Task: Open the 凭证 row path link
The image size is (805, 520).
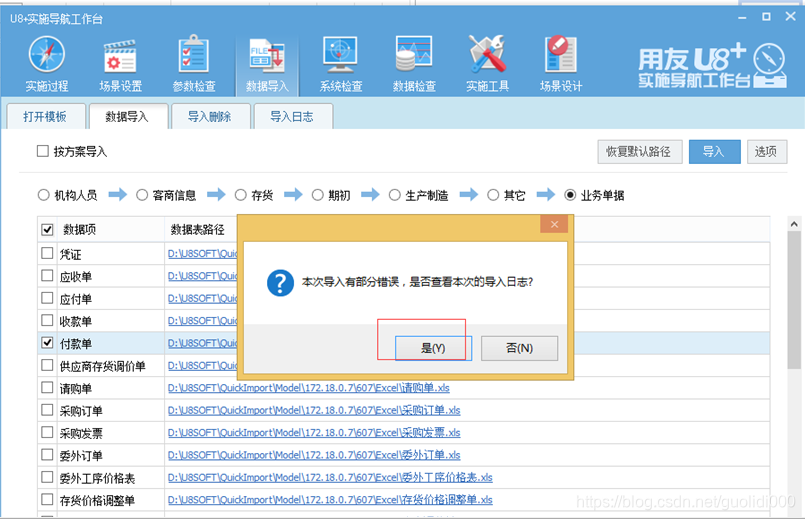Action: (203, 254)
